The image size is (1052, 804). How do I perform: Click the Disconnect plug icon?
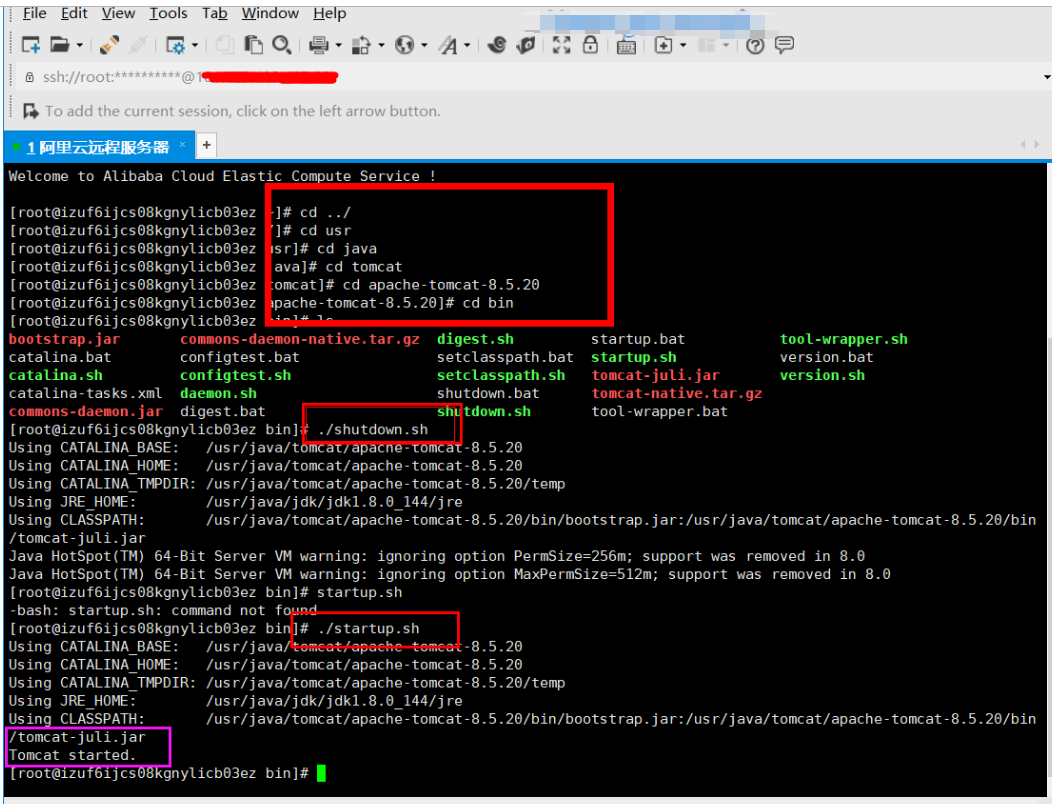109,45
